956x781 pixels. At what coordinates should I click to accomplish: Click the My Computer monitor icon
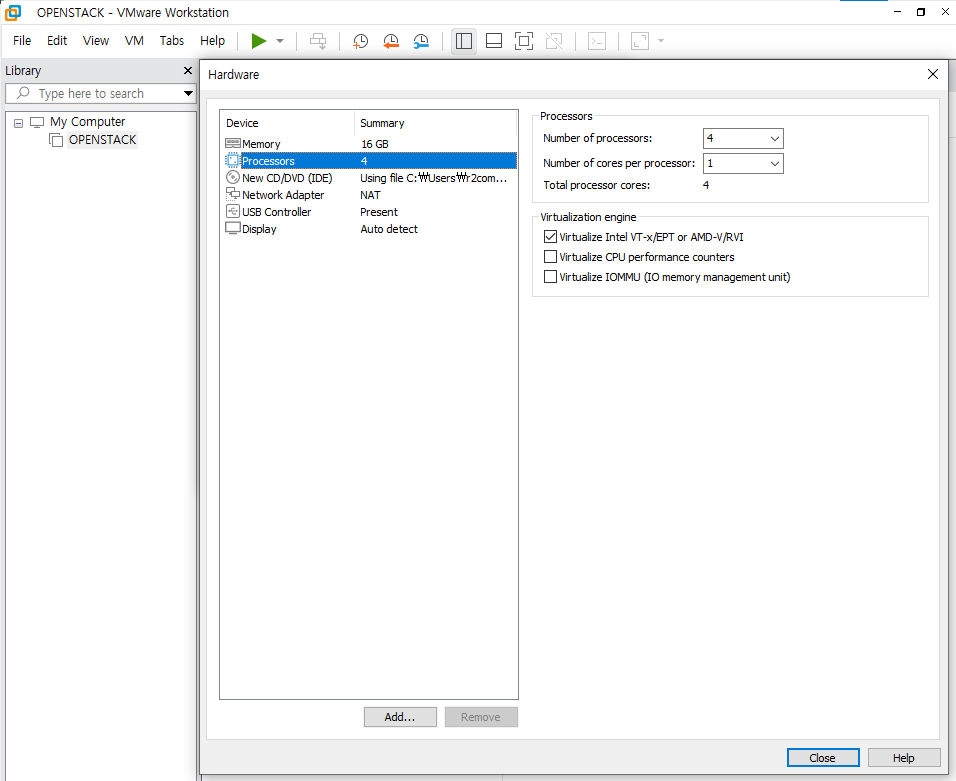37,122
